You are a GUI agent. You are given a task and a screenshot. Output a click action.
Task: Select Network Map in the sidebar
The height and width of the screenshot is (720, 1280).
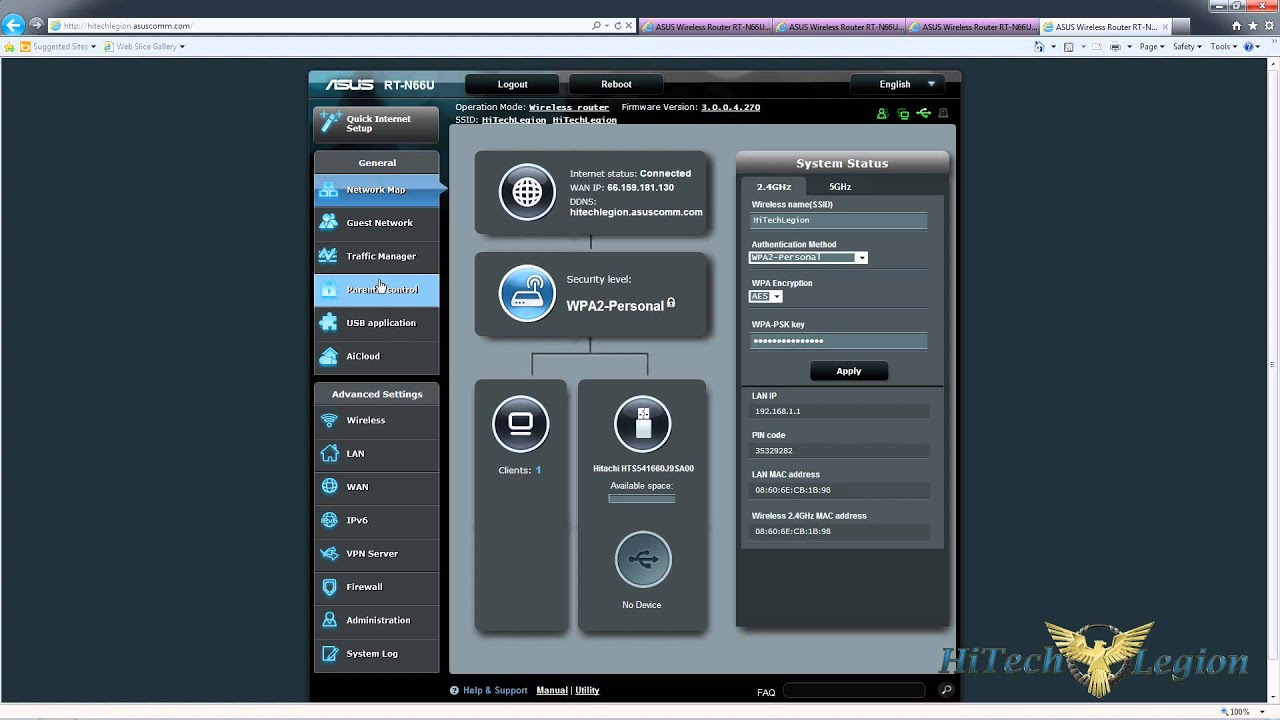coord(376,190)
